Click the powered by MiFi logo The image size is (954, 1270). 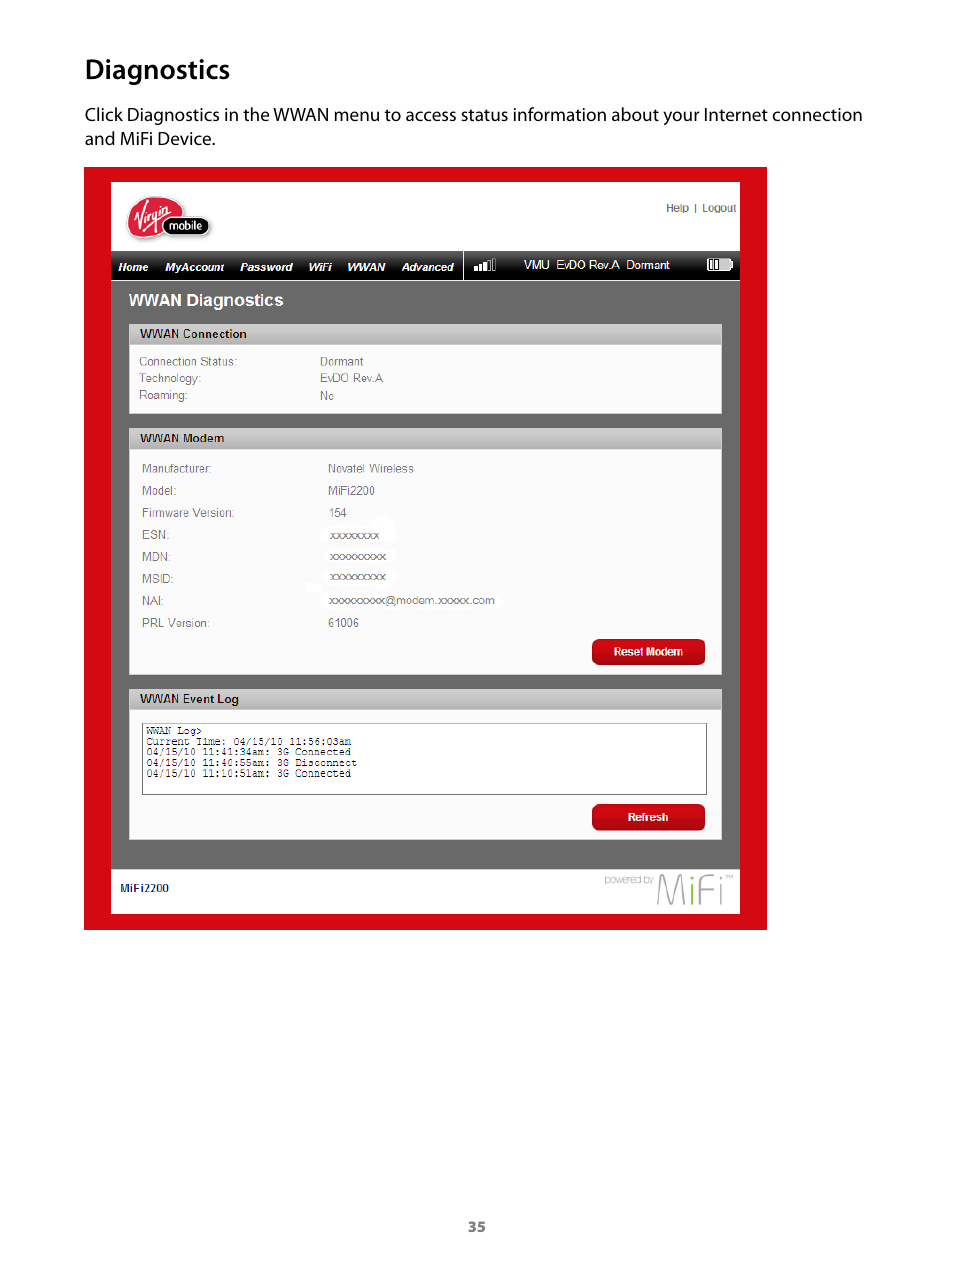tap(668, 888)
